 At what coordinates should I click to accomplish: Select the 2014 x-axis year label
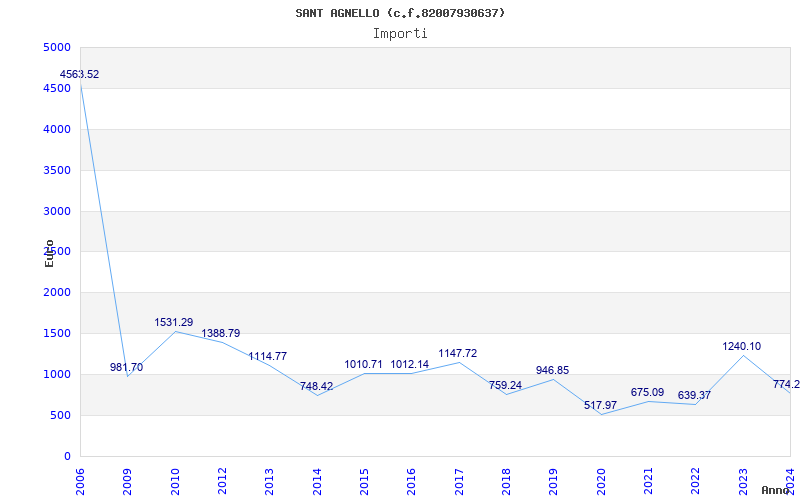click(x=317, y=481)
